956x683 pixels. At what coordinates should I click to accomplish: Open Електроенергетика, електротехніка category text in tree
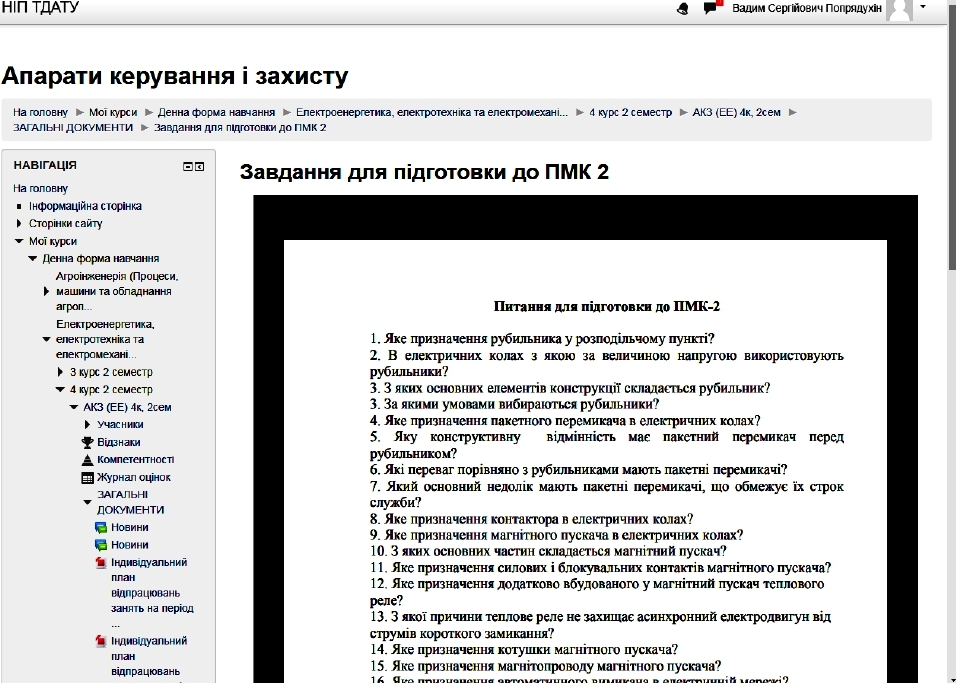point(105,340)
